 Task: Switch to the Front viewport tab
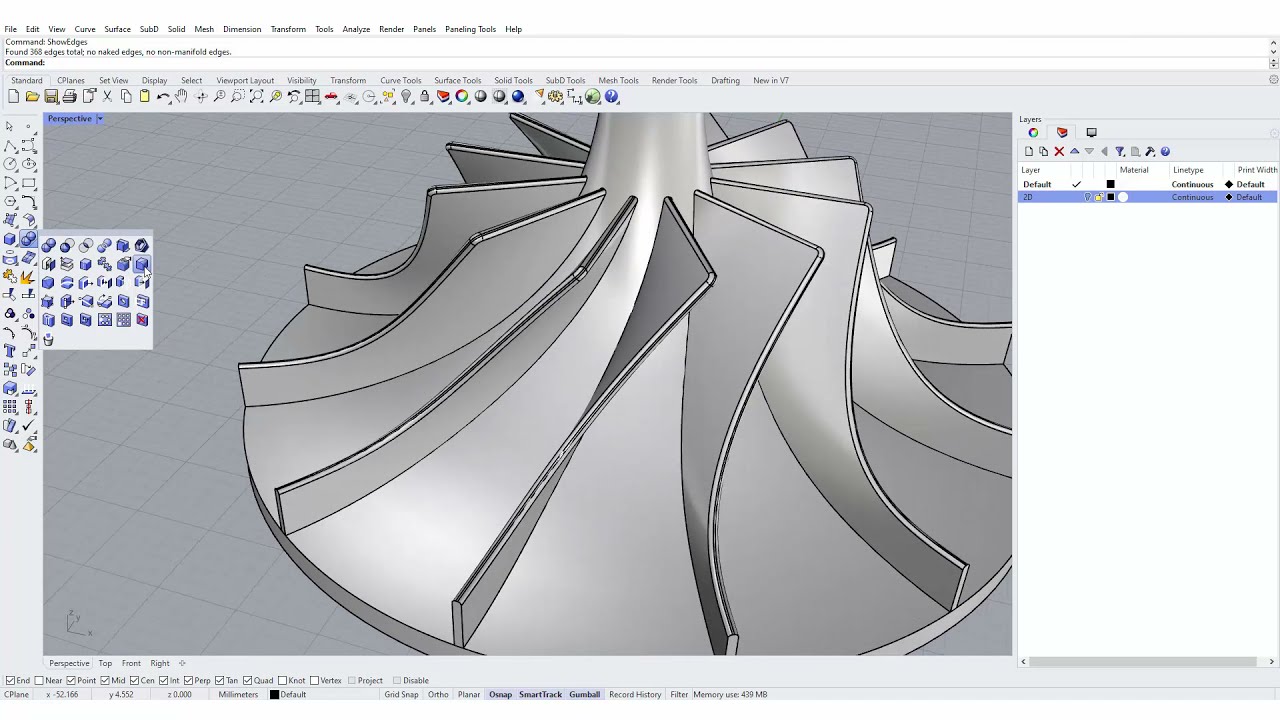pos(131,663)
